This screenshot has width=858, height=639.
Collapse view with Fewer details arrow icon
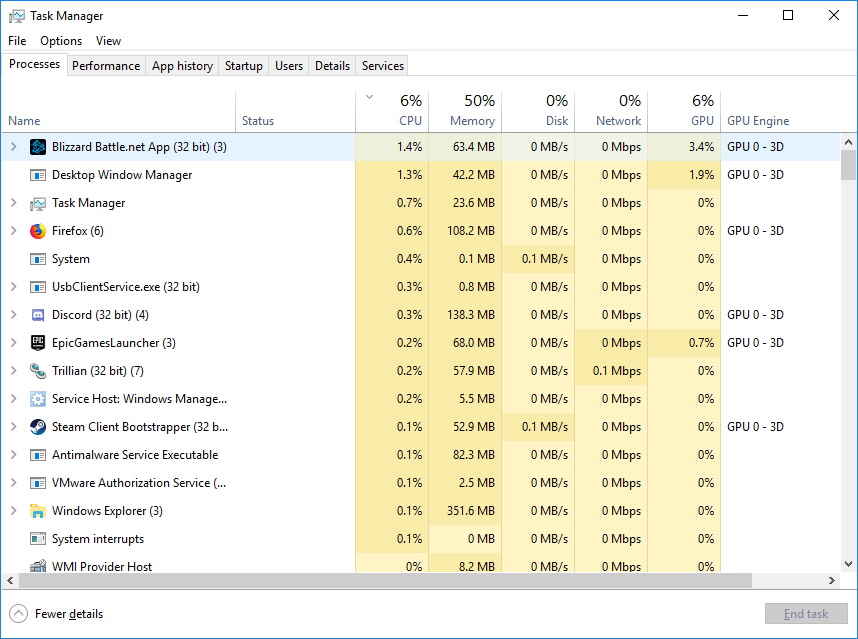[18, 614]
